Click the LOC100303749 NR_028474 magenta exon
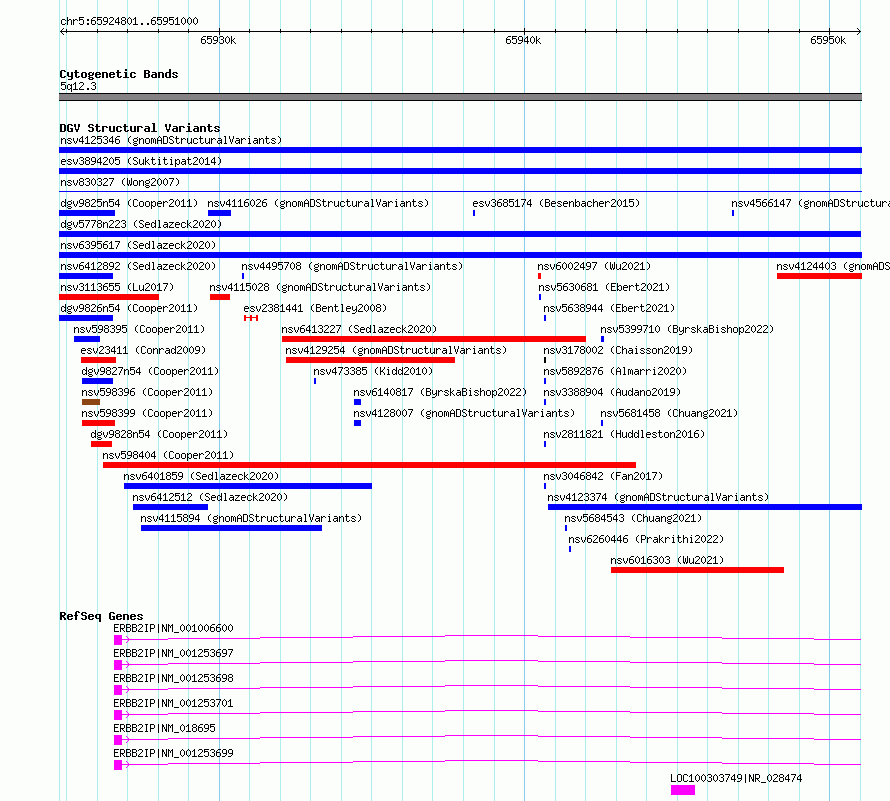 tap(683, 790)
